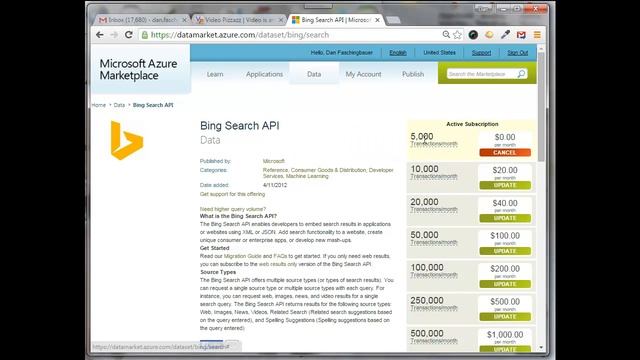Screen dimensions: 640x360
Task: Click the Bing Search API heading
Action: (x=240, y=126)
